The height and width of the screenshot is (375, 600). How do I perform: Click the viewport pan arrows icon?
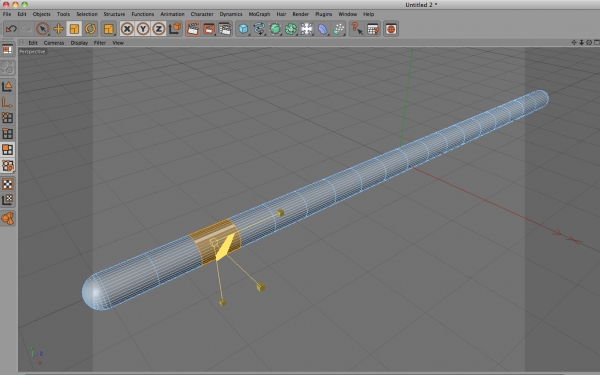(x=574, y=42)
